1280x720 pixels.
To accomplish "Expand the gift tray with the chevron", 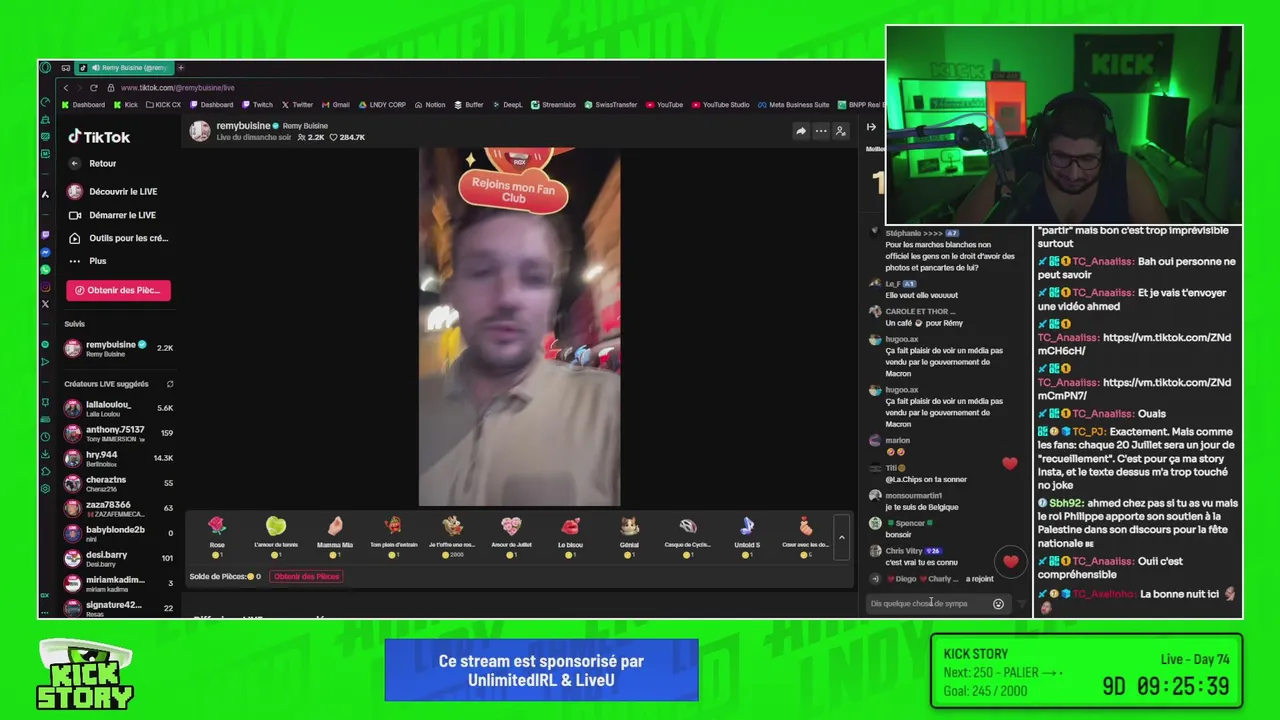I will click(x=842, y=538).
